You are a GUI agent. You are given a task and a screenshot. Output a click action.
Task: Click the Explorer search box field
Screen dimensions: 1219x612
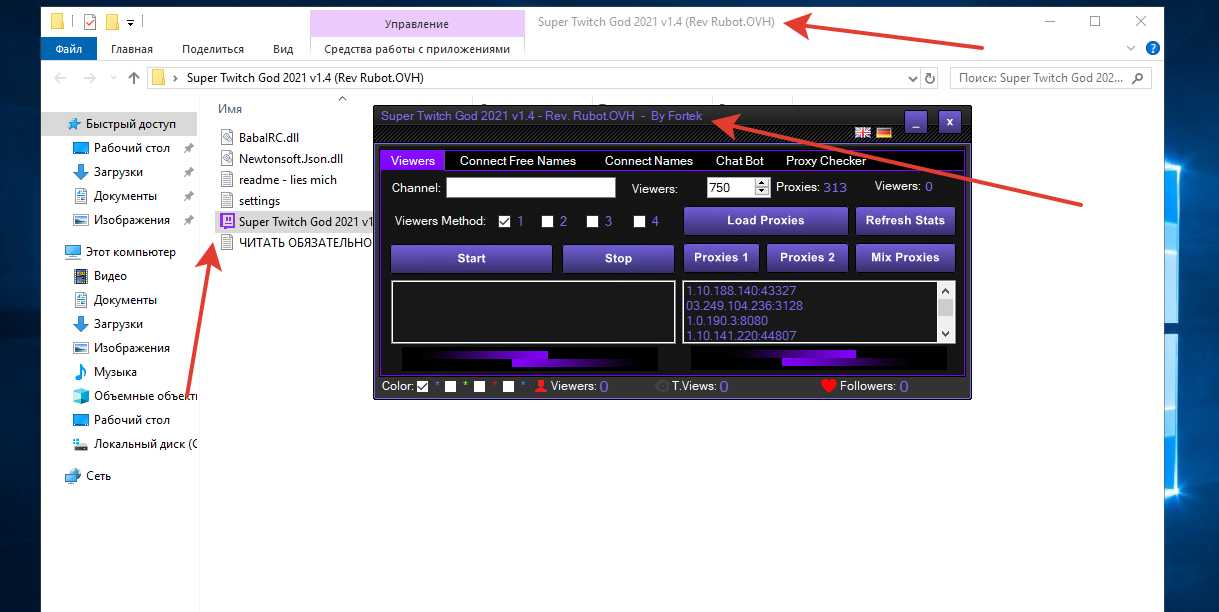tap(1050, 78)
